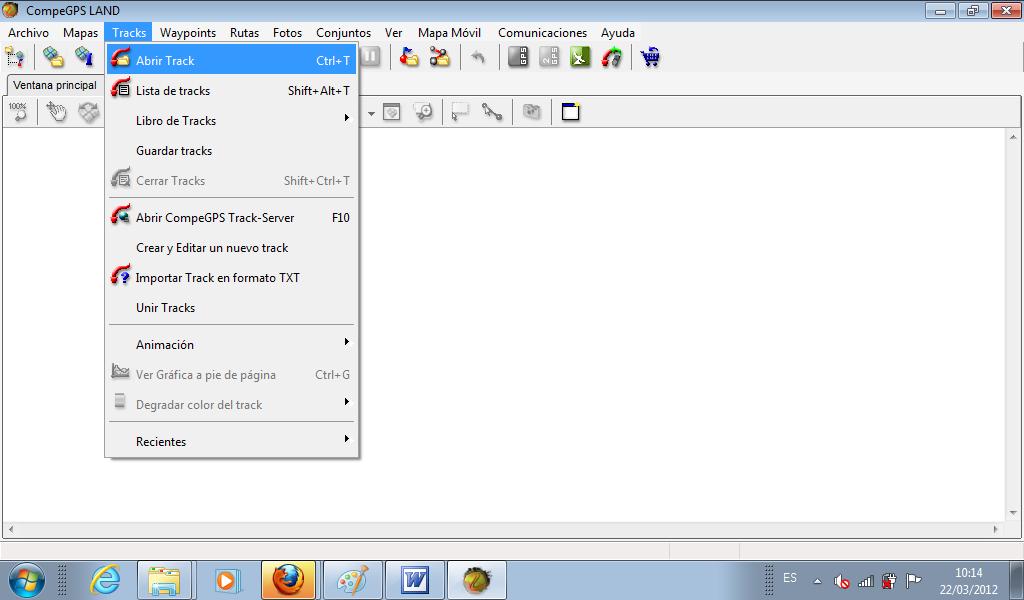Click the horizontal scrollbar left arrow

click(x=11, y=529)
